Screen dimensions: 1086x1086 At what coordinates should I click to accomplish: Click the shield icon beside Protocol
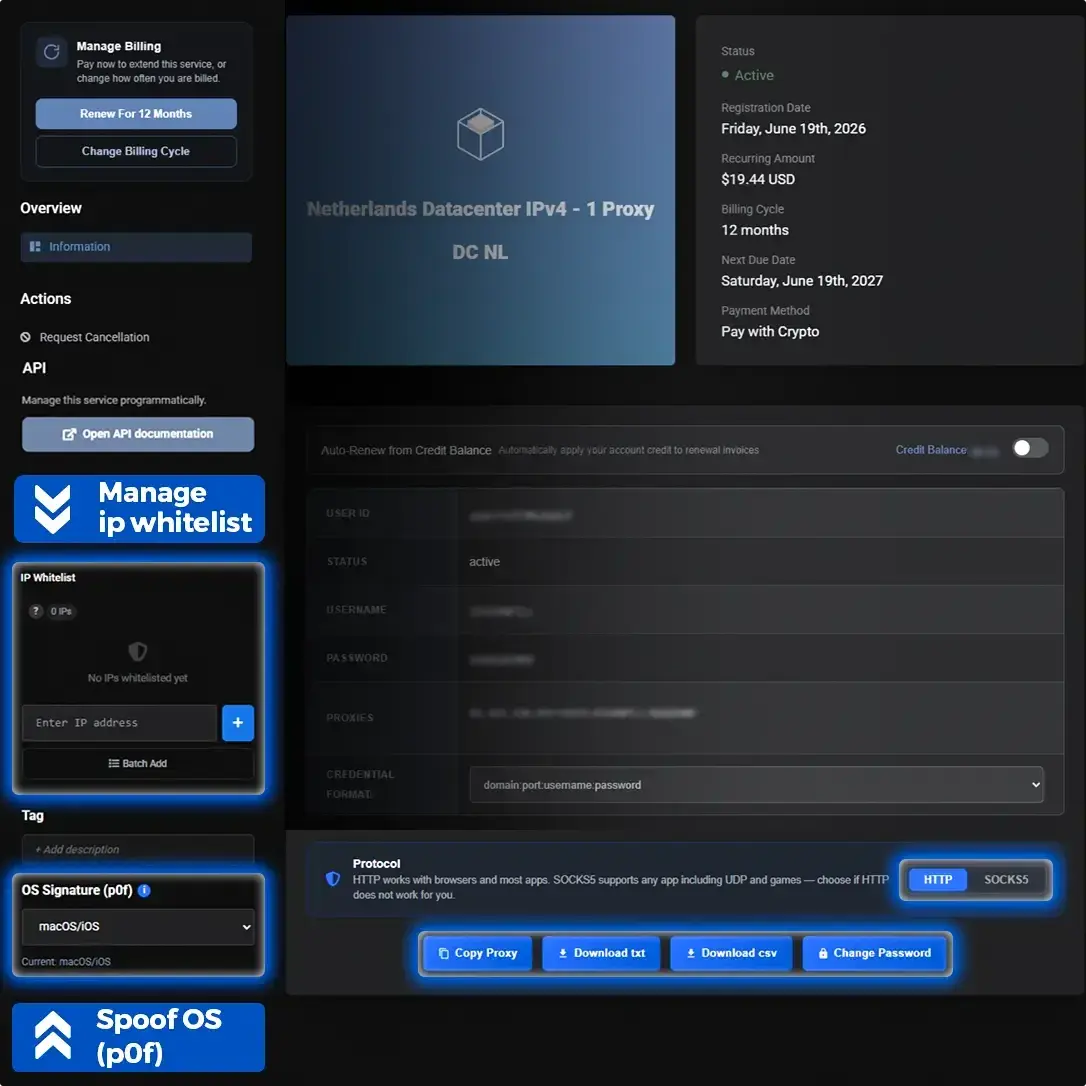click(x=333, y=879)
